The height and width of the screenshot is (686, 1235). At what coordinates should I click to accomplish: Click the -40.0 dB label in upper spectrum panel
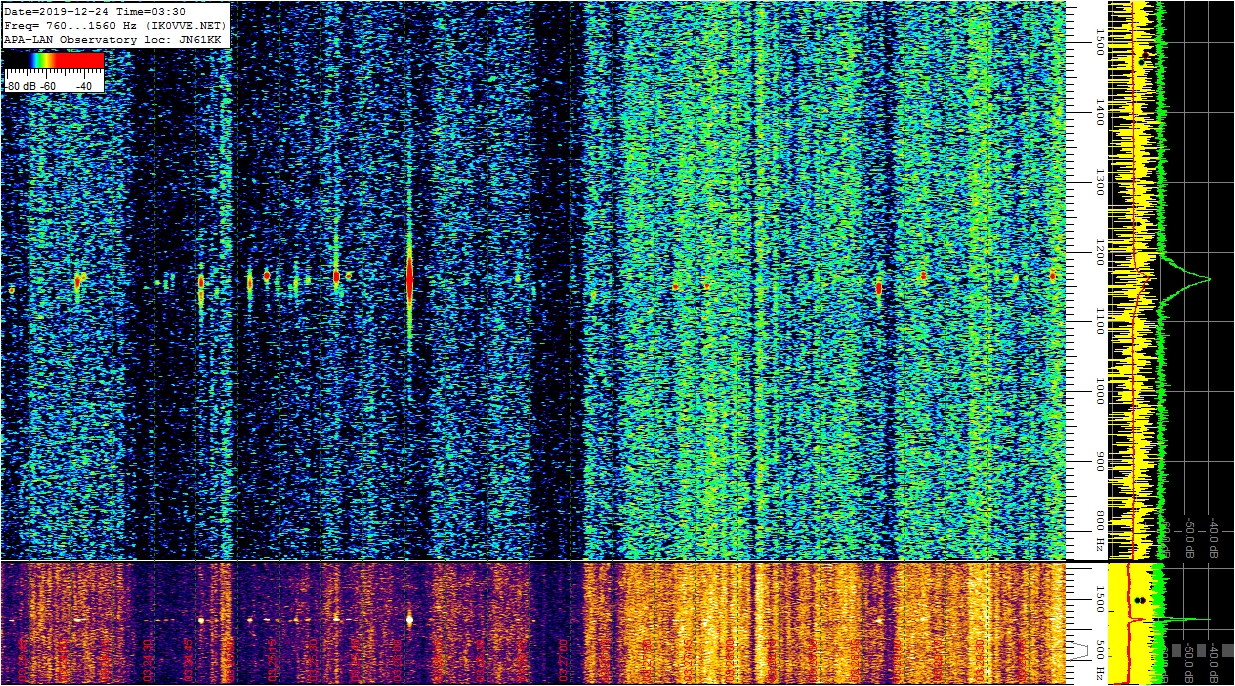pyautogui.click(x=1214, y=538)
